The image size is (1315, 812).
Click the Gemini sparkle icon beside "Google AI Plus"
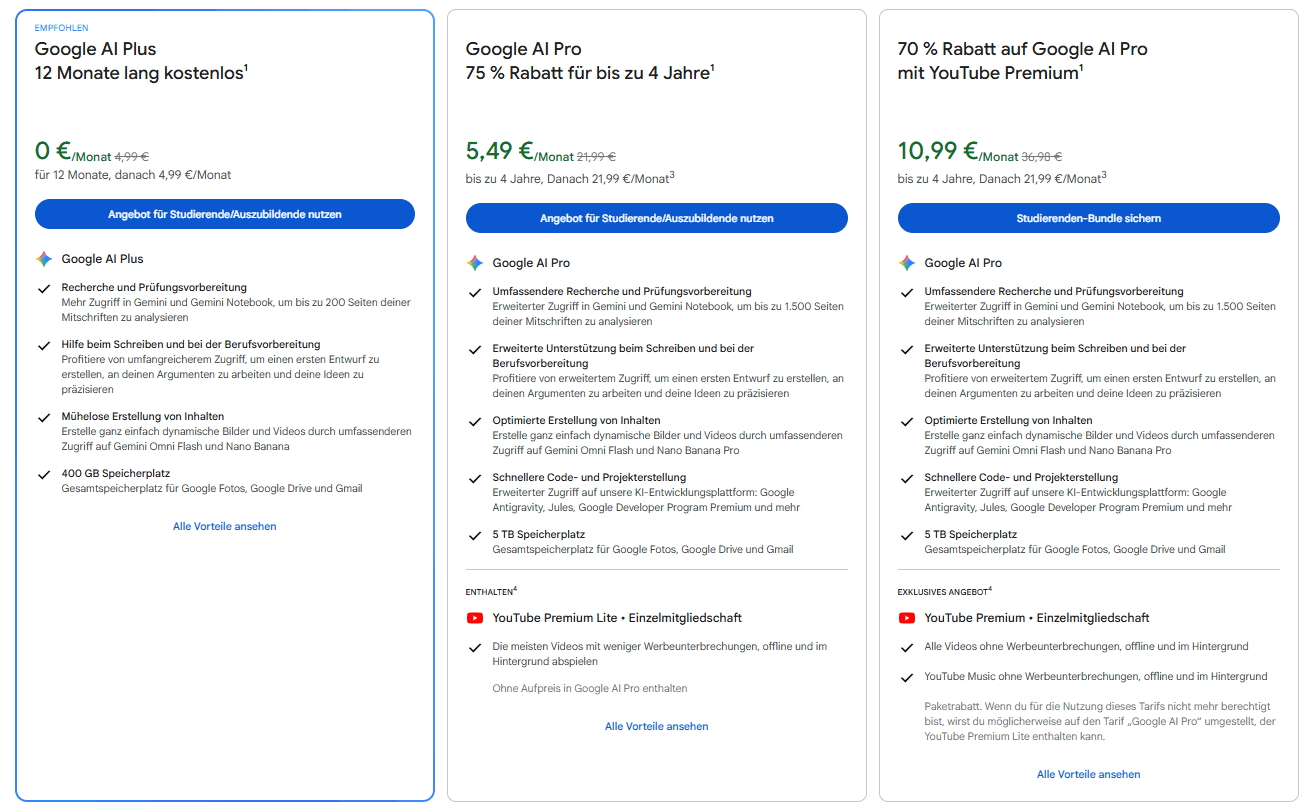click(x=44, y=259)
